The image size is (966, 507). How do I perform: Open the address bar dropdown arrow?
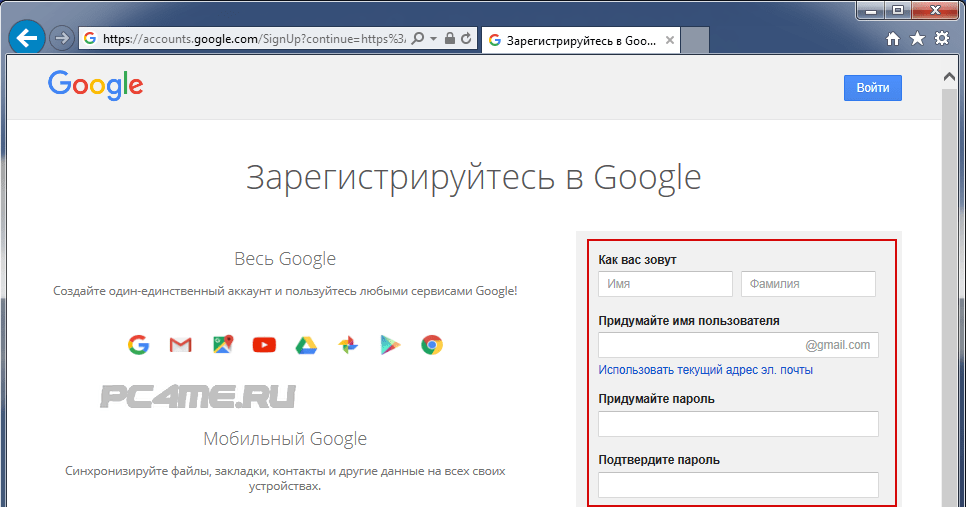433,39
